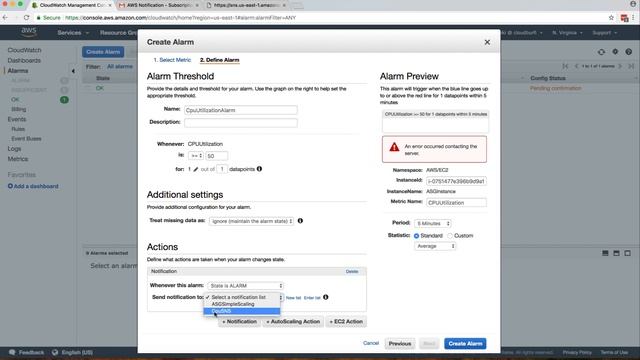This screenshot has width=640, height=360.
Task: Click the Privacy Policy footer link
Action: (577, 352)
